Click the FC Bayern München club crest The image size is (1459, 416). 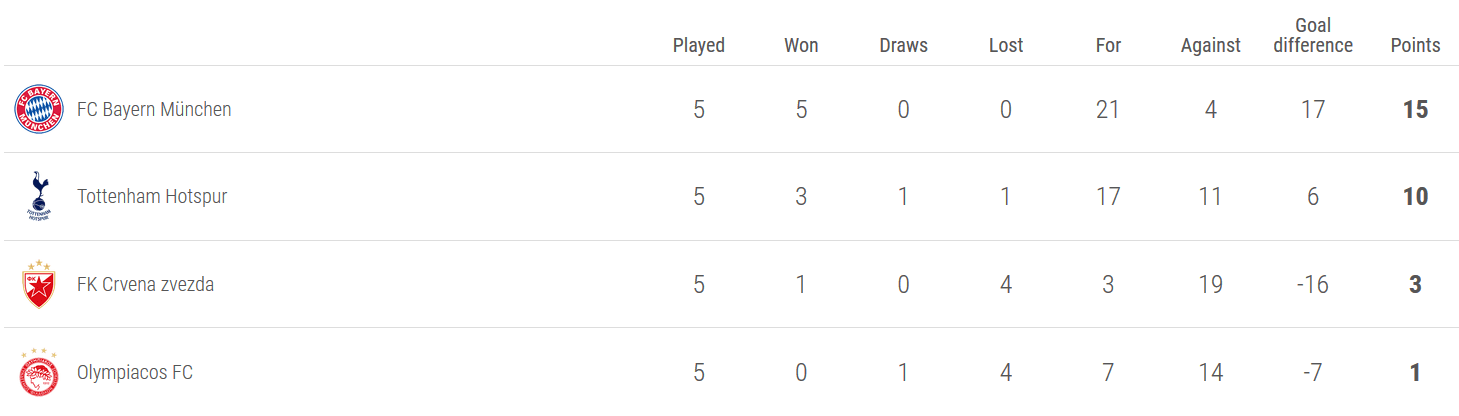[39, 110]
